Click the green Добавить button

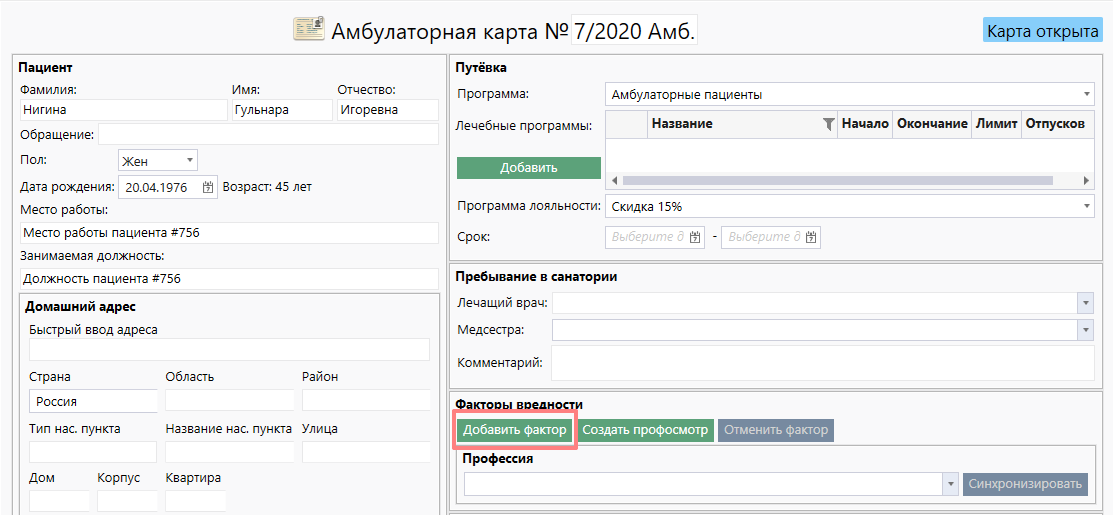pos(528,168)
